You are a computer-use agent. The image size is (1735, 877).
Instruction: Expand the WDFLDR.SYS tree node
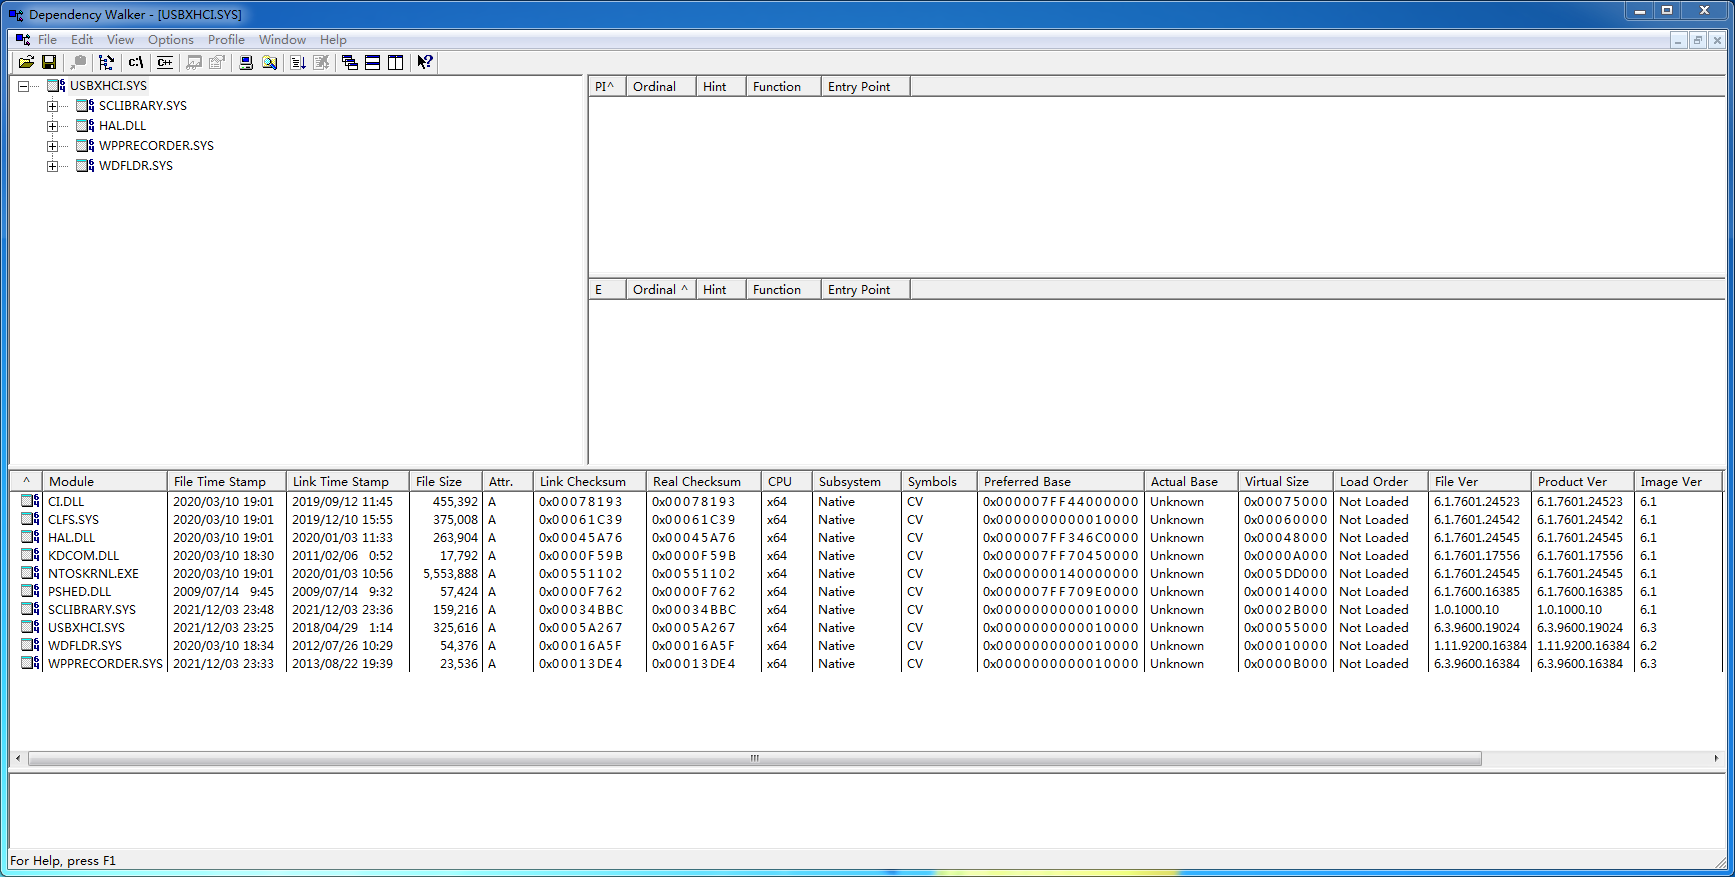[52, 166]
